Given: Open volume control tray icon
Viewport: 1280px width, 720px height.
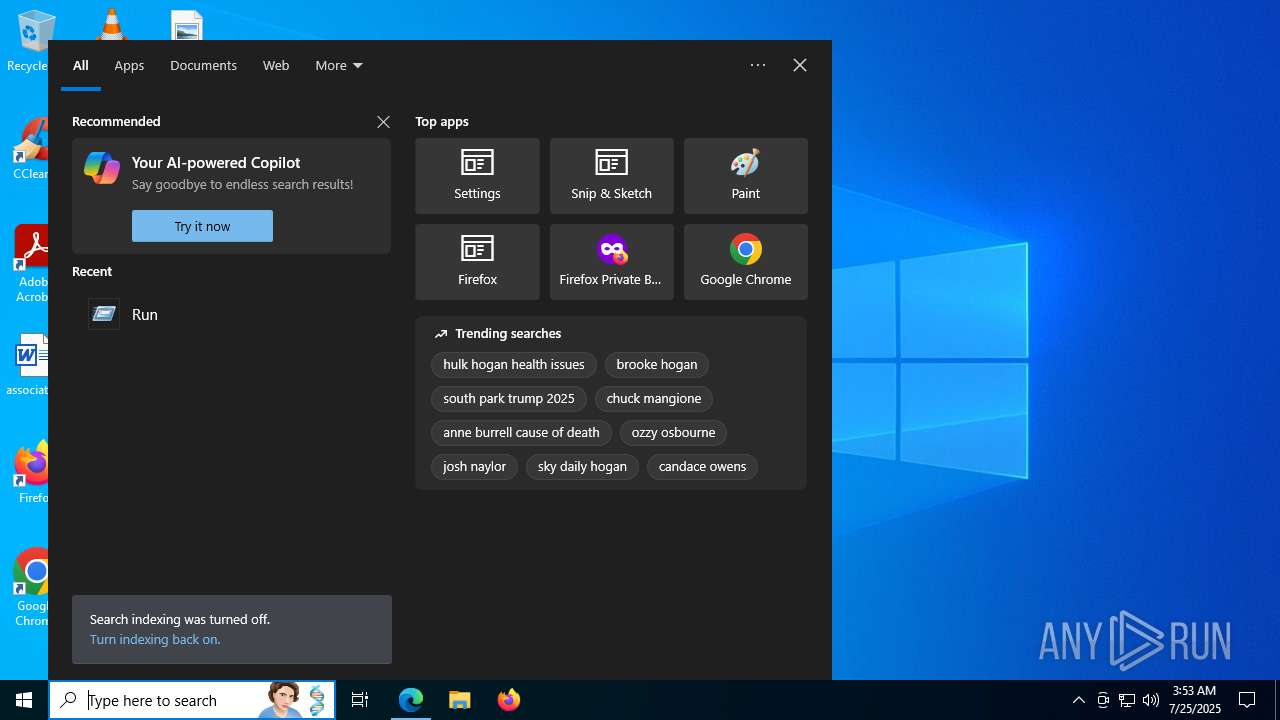Looking at the screenshot, I should (x=1151, y=700).
